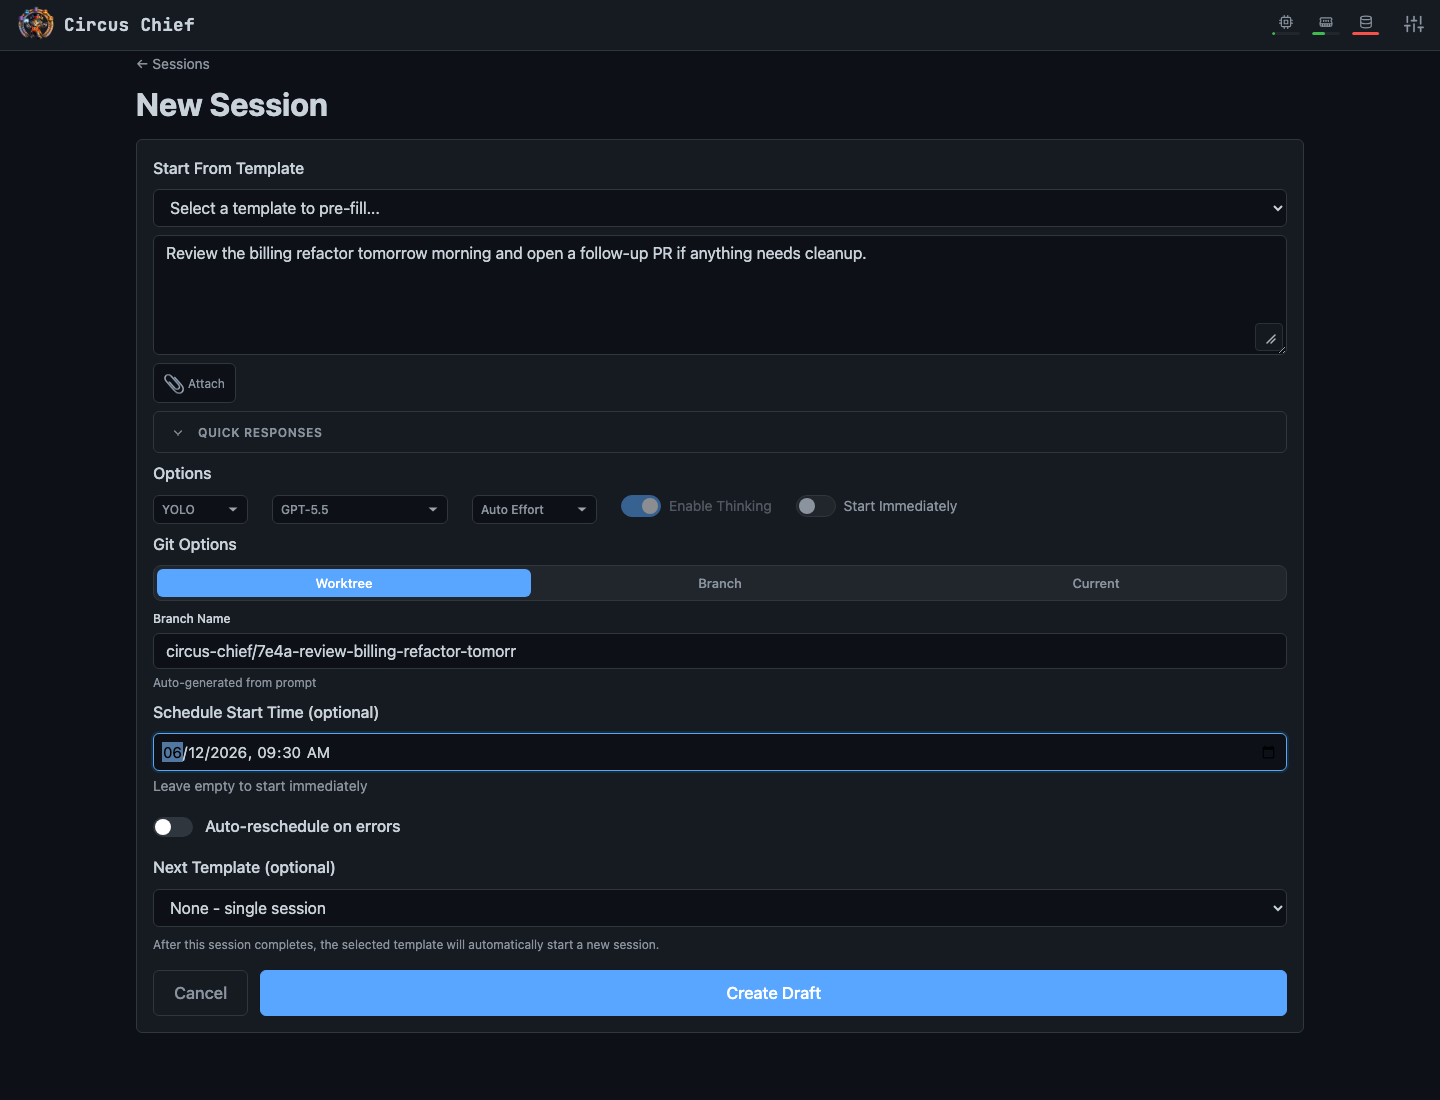Go back to Sessions
The image size is (1440, 1100).
tap(173, 64)
